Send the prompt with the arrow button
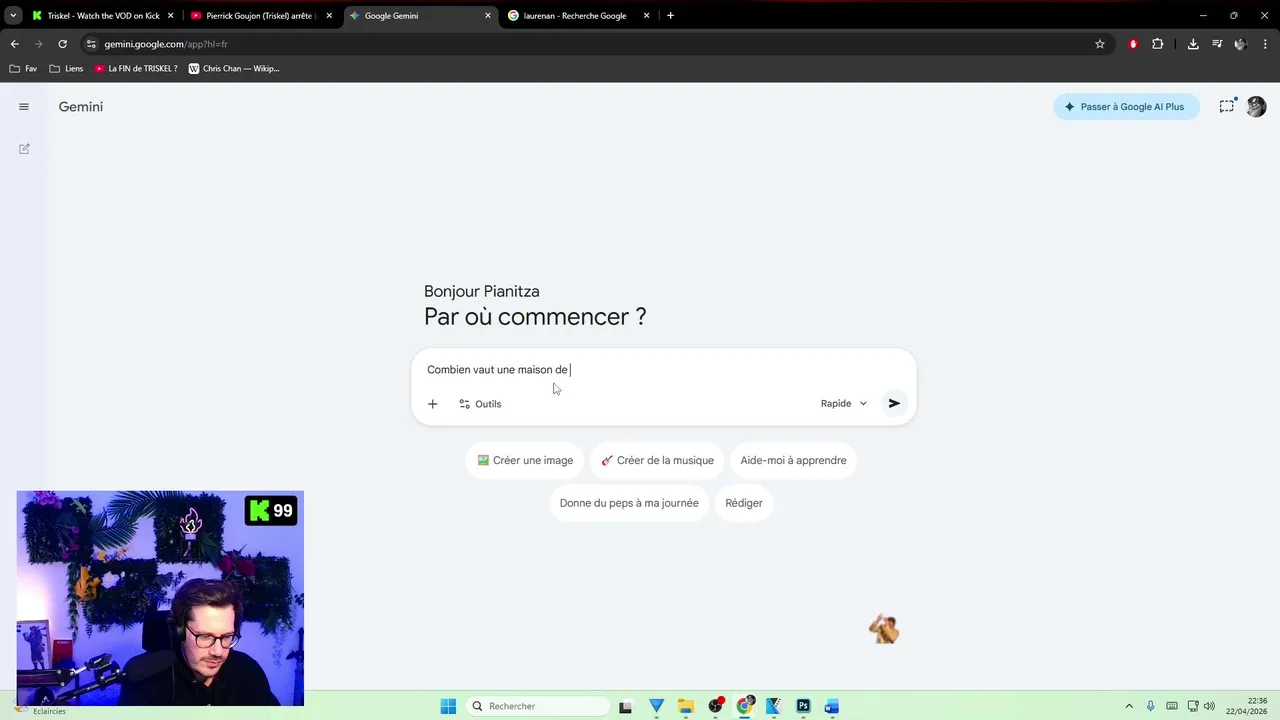 (x=894, y=404)
